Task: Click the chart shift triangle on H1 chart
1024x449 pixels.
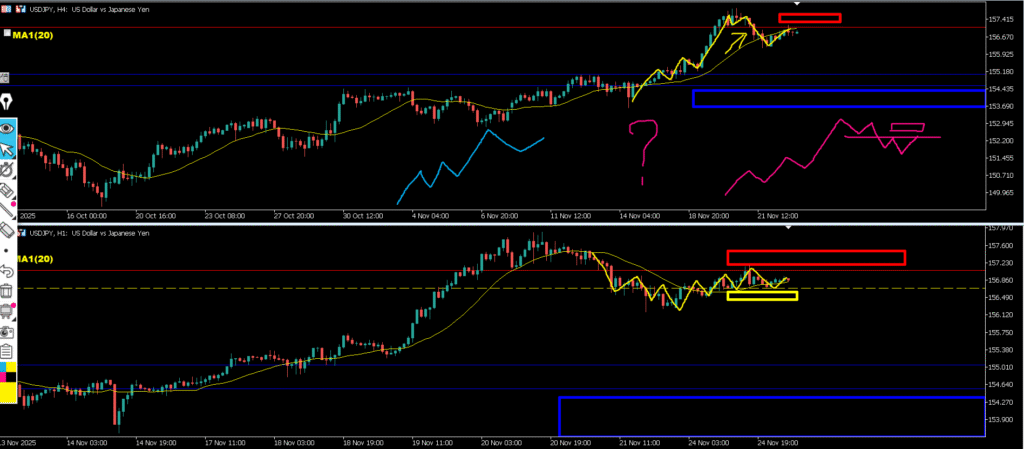Action: (x=789, y=228)
